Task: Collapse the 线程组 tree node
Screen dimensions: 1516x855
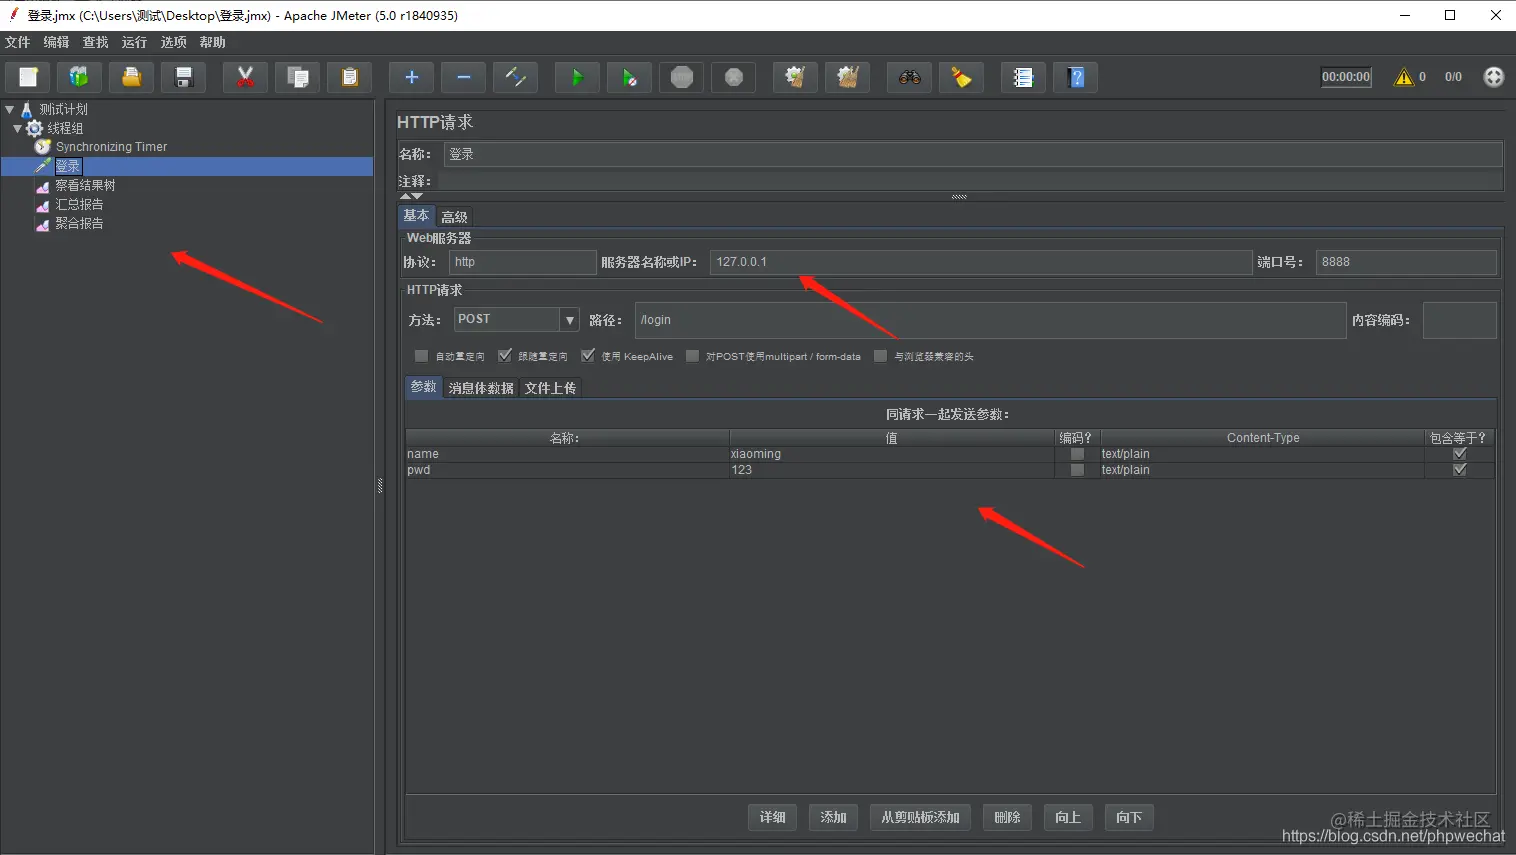Action: [17, 128]
